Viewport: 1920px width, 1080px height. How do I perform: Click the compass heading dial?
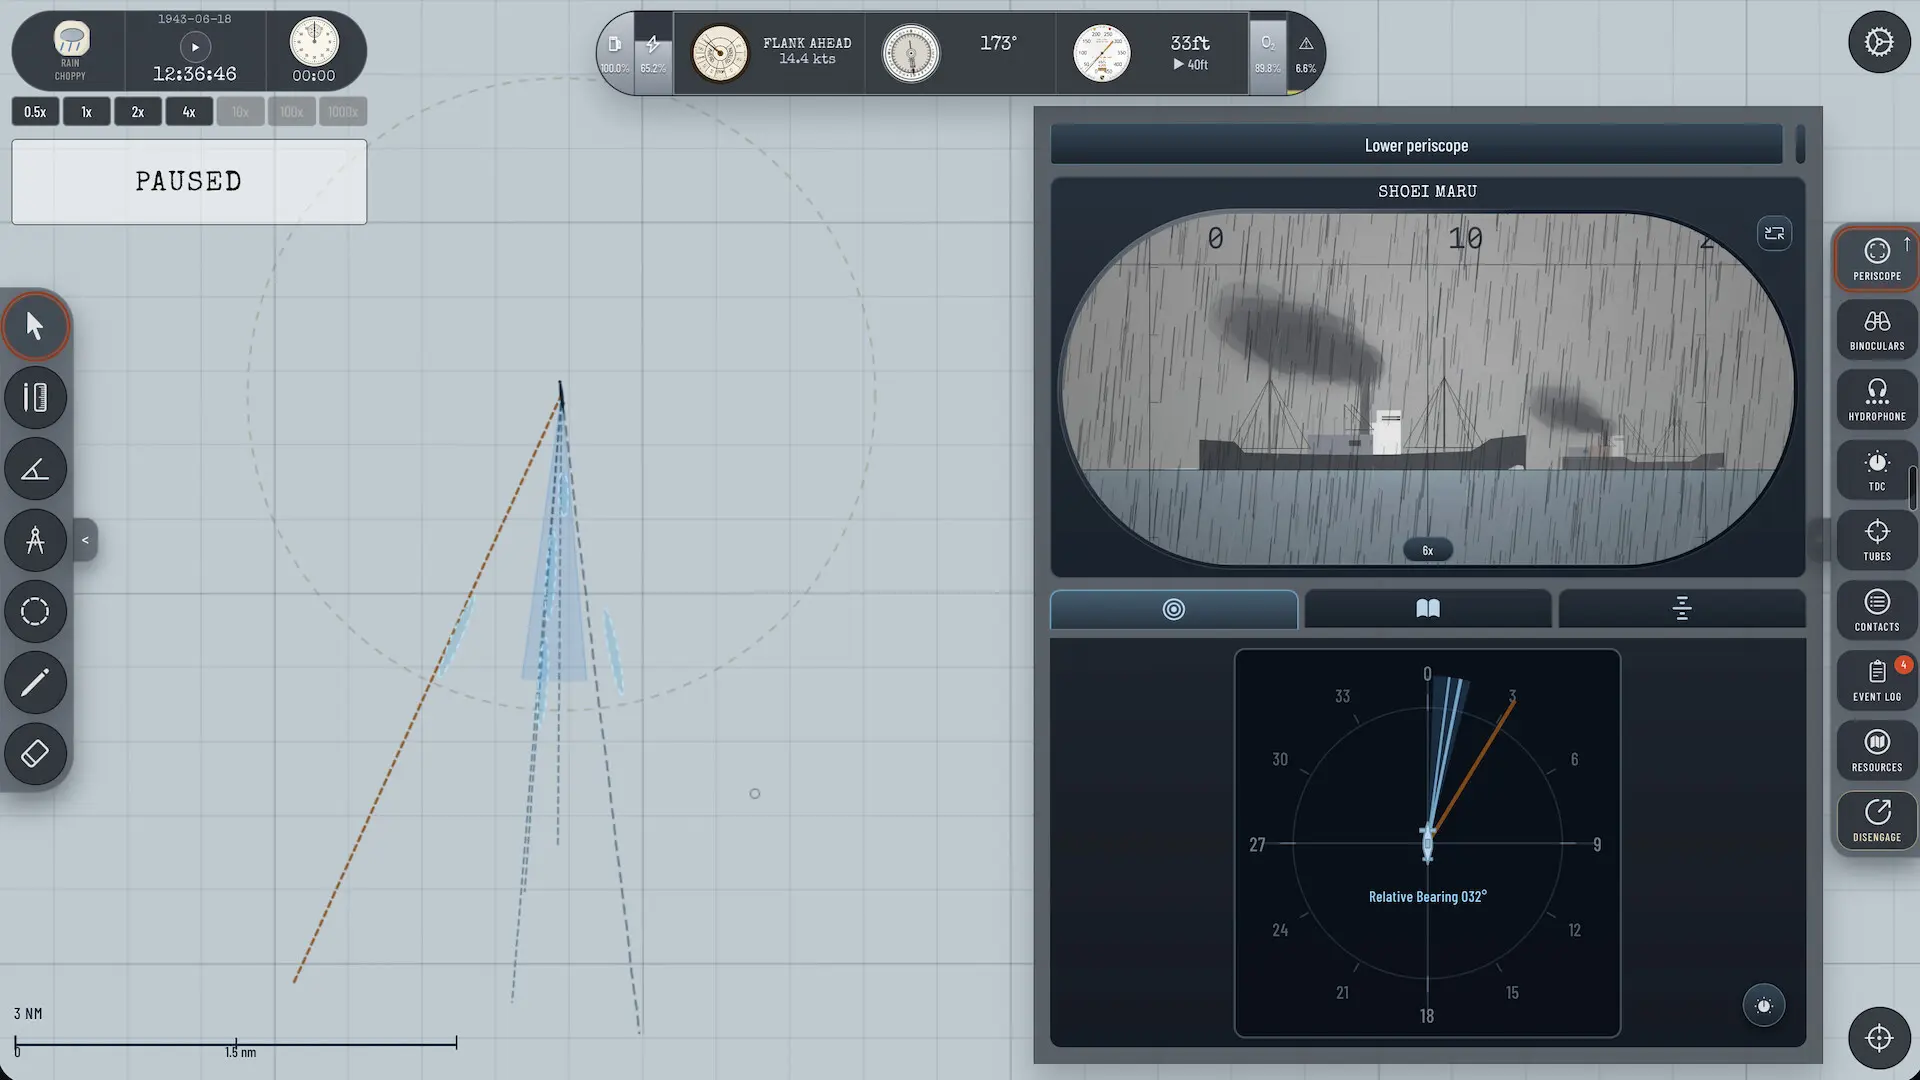point(911,53)
